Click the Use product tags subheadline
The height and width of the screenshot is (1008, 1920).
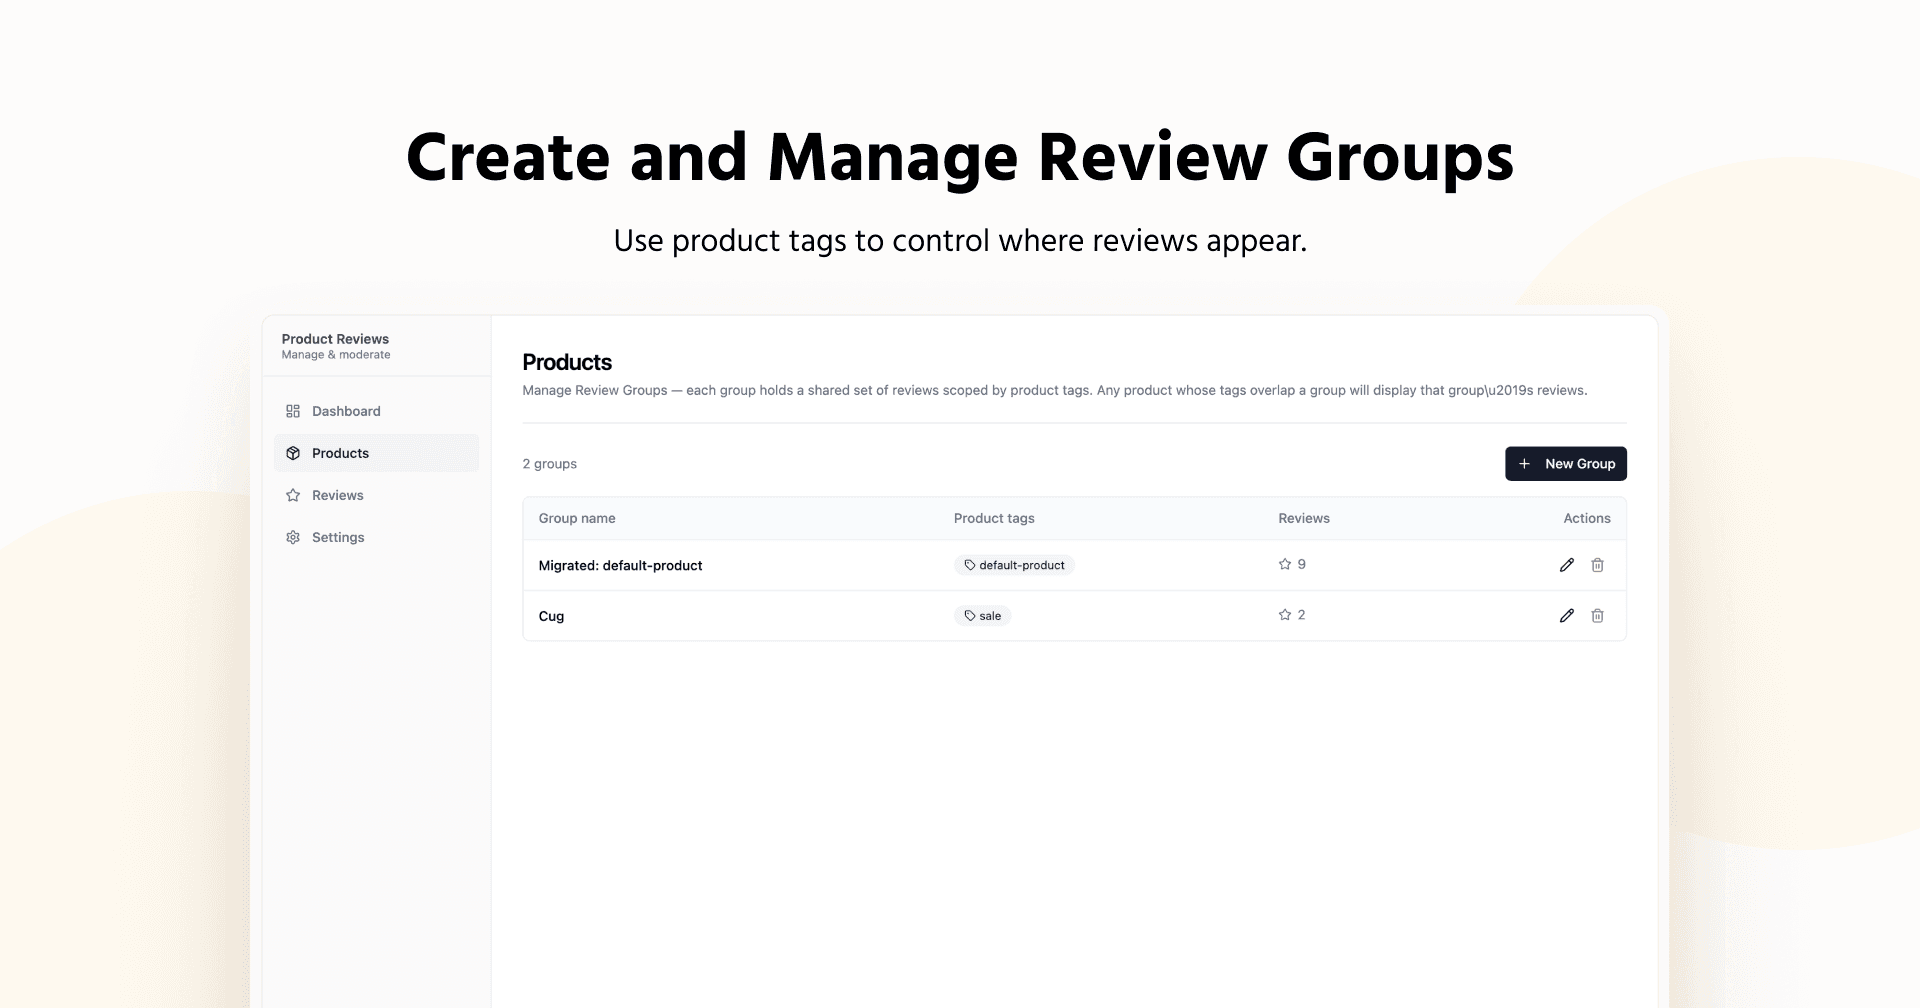click(960, 241)
